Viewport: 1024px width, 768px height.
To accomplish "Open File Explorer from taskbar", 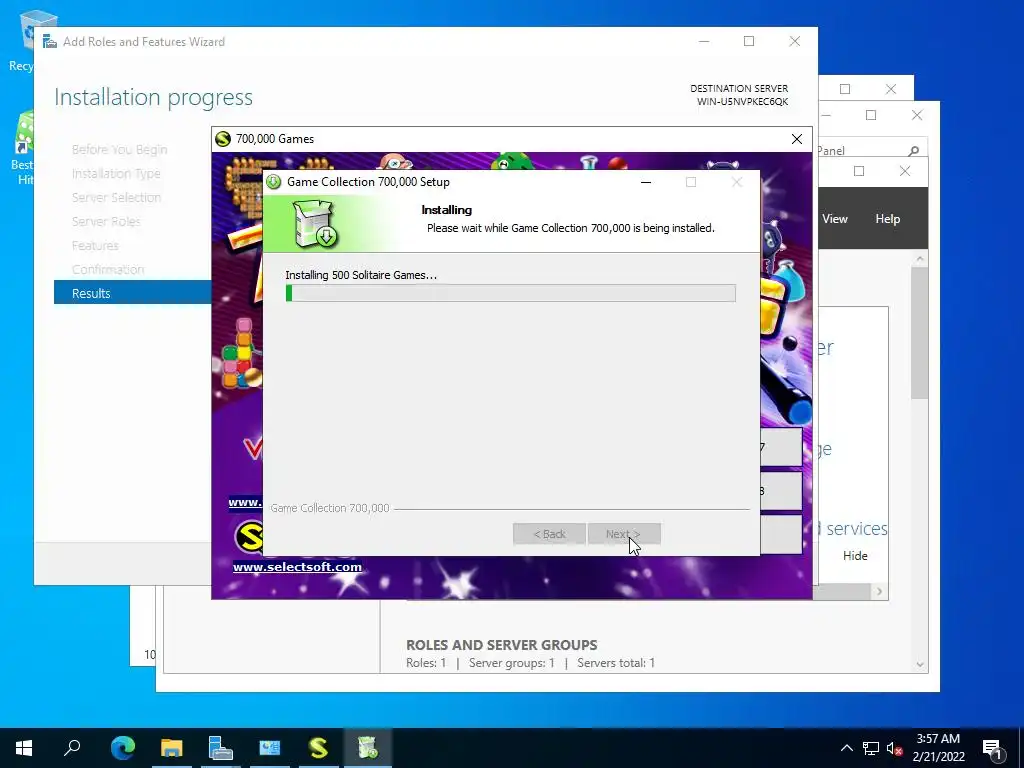I will (172, 748).
